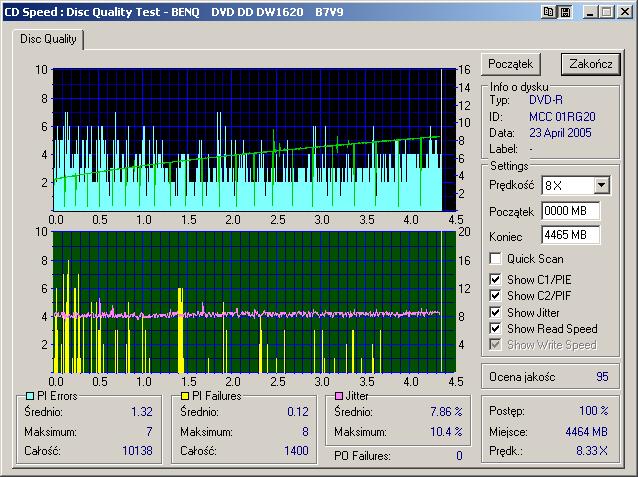Click the PI Errors total 10138
This screenshot has height=477, width=638.
coord(138,451)
